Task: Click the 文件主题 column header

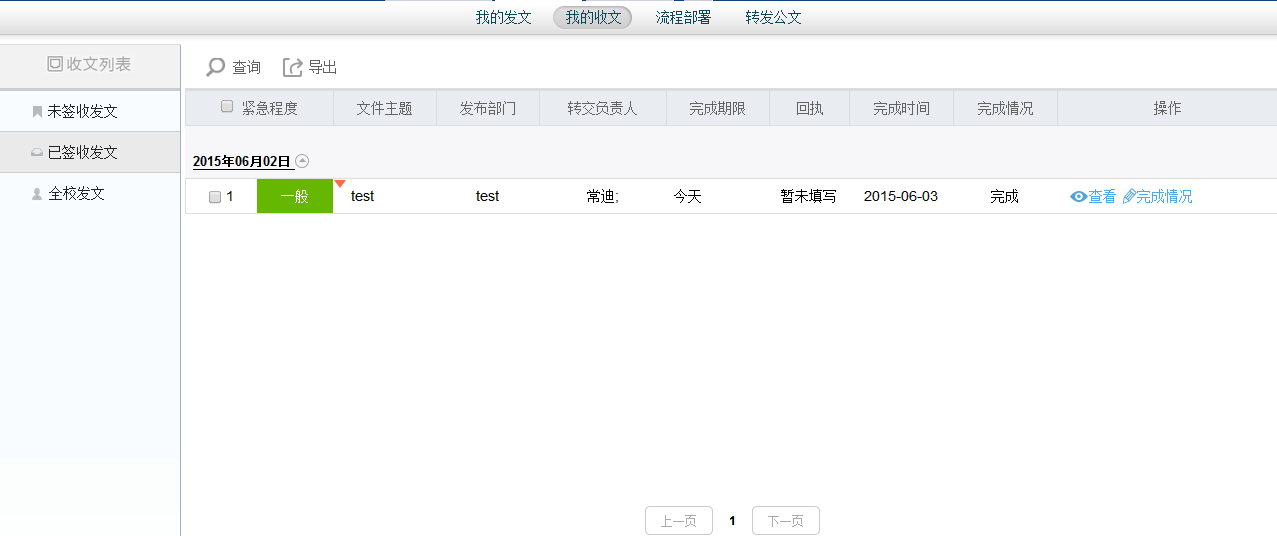Action: point(384,108)
